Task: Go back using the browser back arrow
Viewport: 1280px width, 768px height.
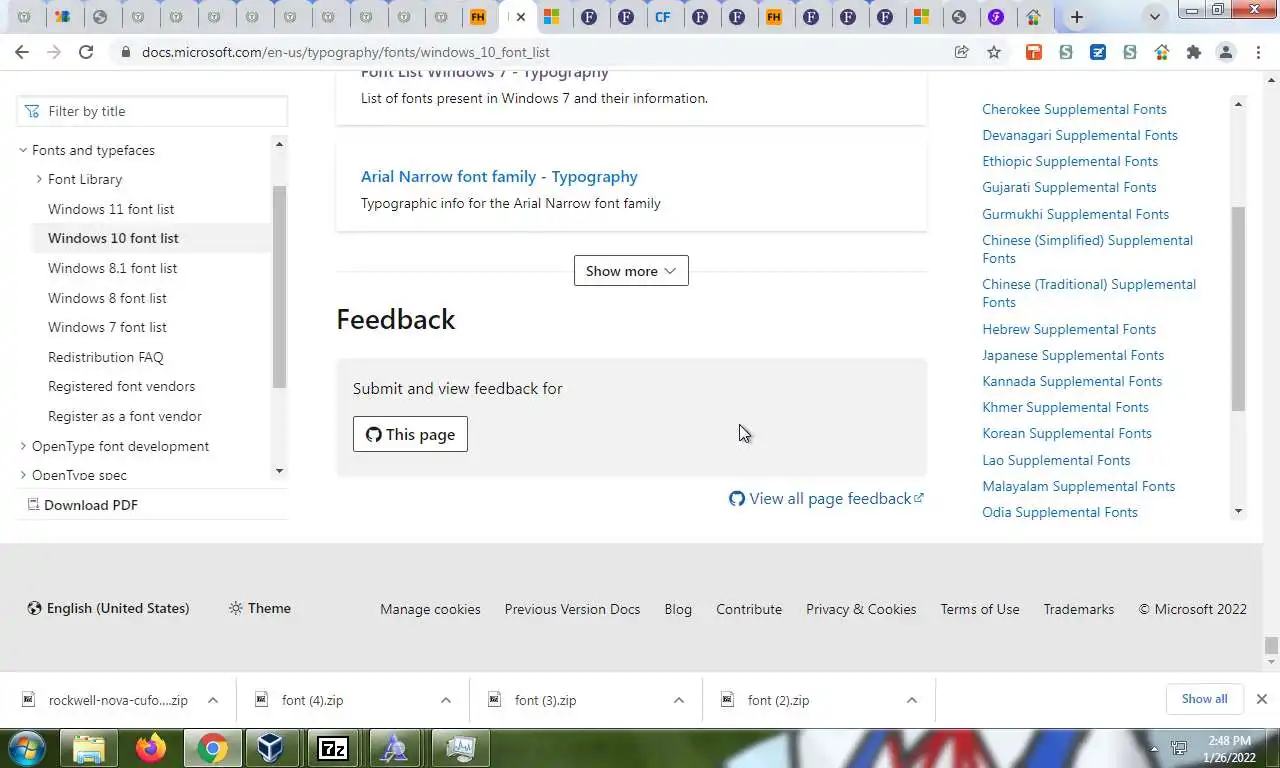Action: [22, 52]
